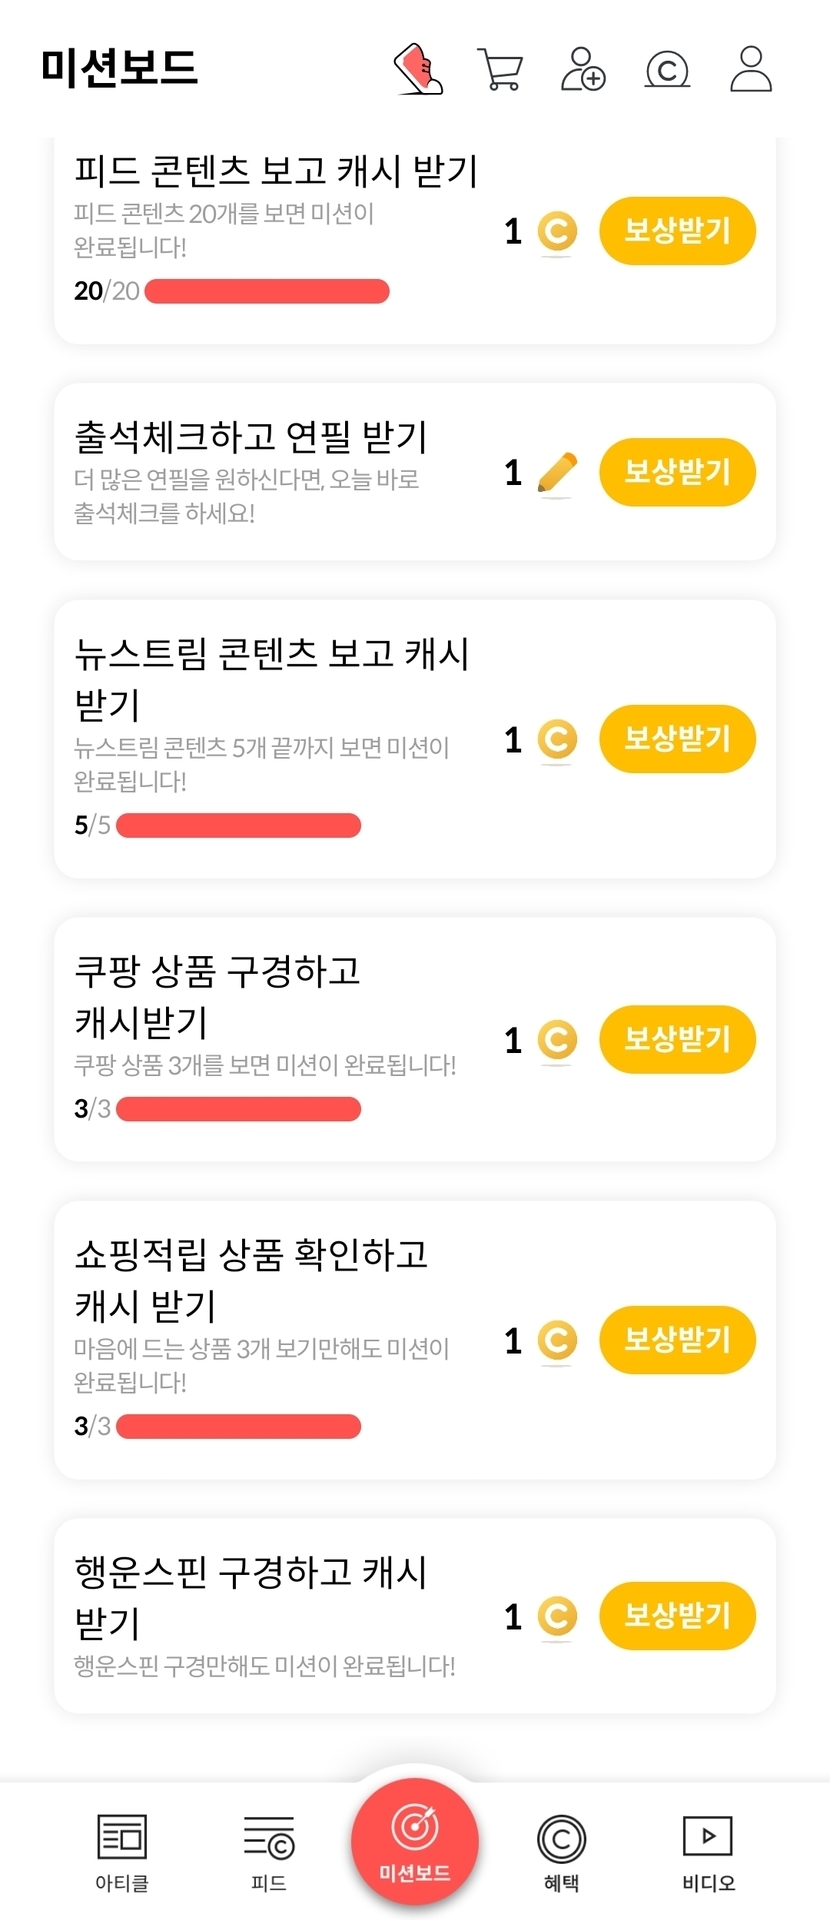
Task: Tap the pencil reward icon
Action: [557, 472]
